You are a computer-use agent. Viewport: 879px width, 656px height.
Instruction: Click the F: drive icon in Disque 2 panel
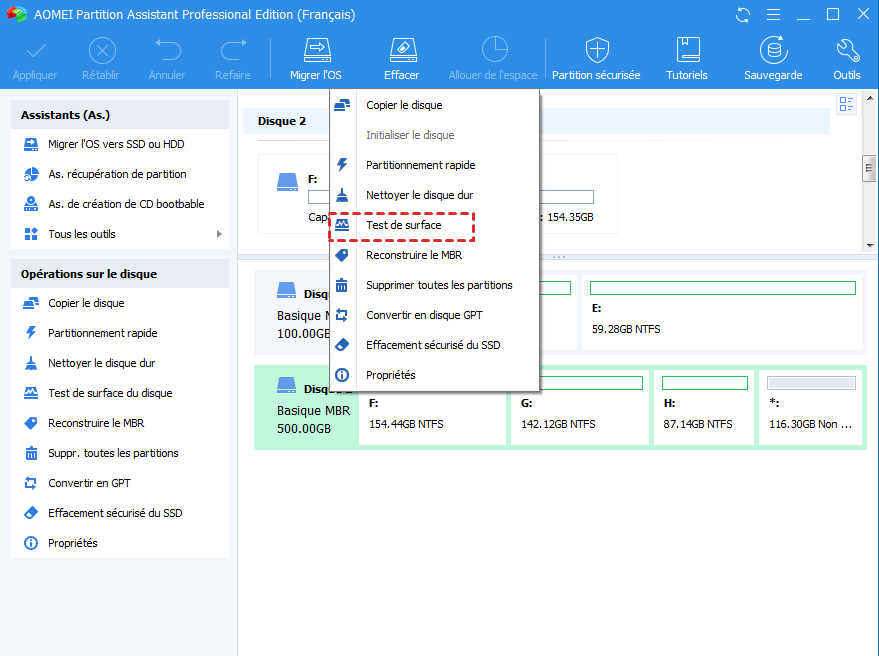coord(288,182)
